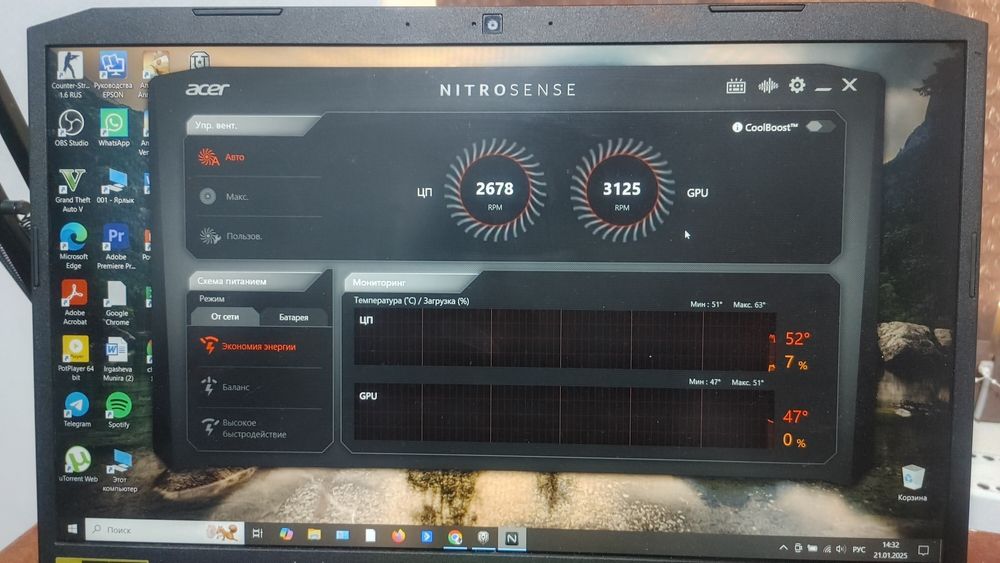This screenshot has height=563, width=1000.
Task: Open the volume control in tray
Action: [841, 549]
